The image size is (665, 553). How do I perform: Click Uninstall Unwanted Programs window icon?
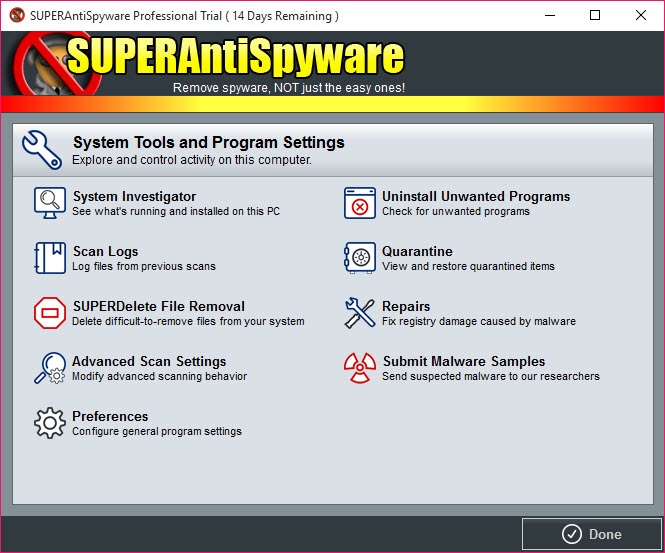[x=360, y=203]
